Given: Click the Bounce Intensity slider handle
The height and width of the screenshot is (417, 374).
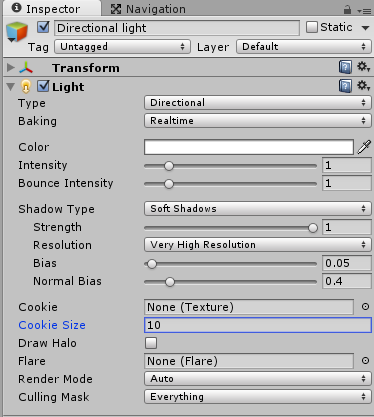Looking at the screenshot, I should (x=169, y=184).
